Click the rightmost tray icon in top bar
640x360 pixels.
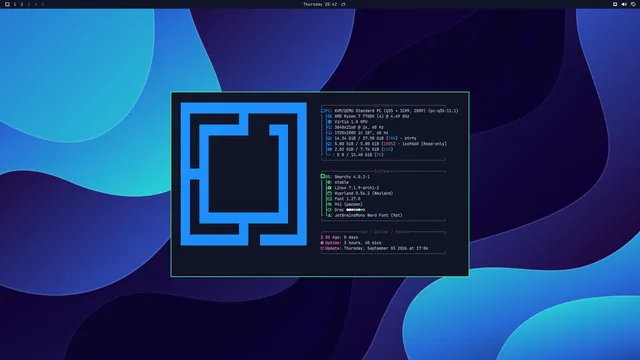click(x=633, y=4)
